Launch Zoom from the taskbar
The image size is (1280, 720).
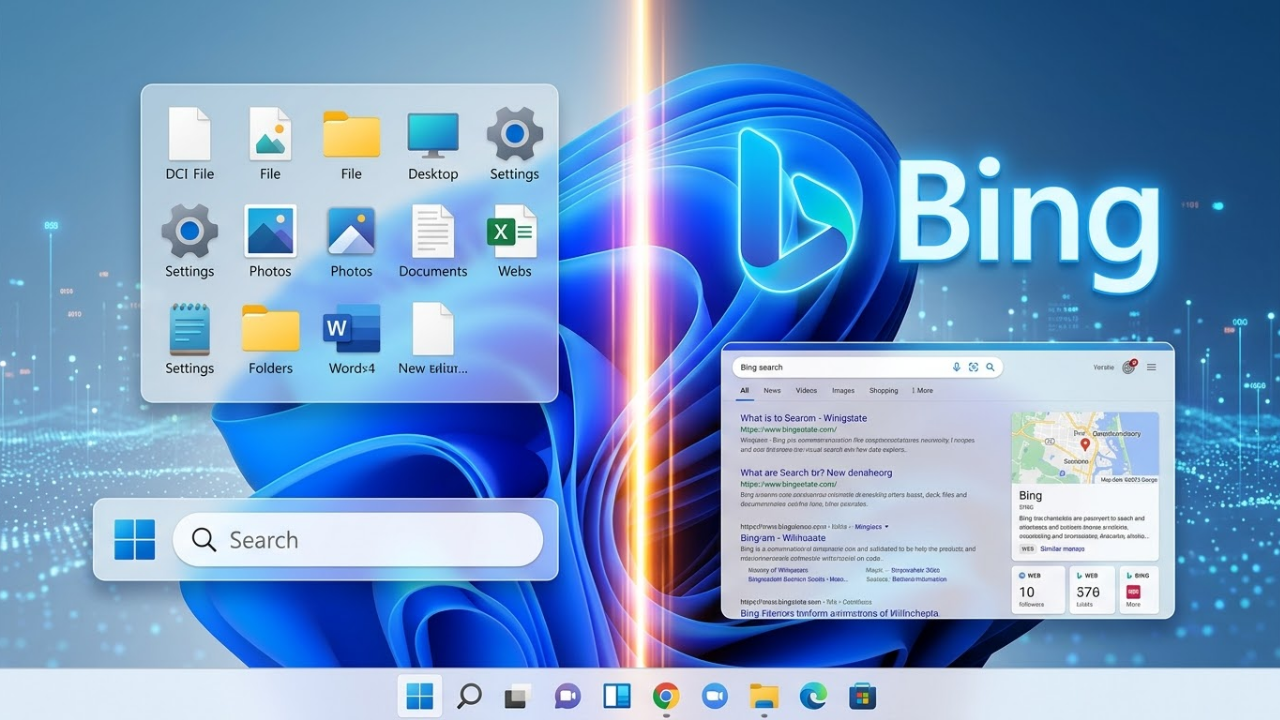715,696
